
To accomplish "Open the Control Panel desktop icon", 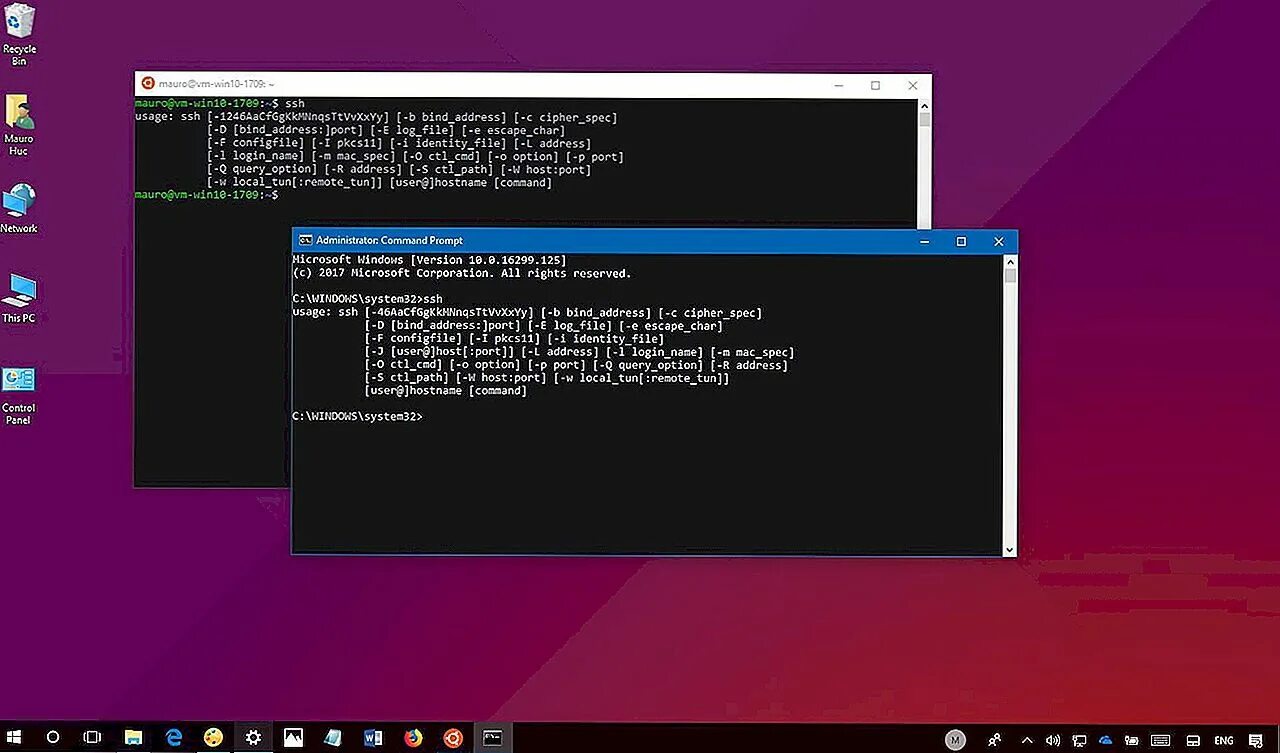I will point(19,395).
